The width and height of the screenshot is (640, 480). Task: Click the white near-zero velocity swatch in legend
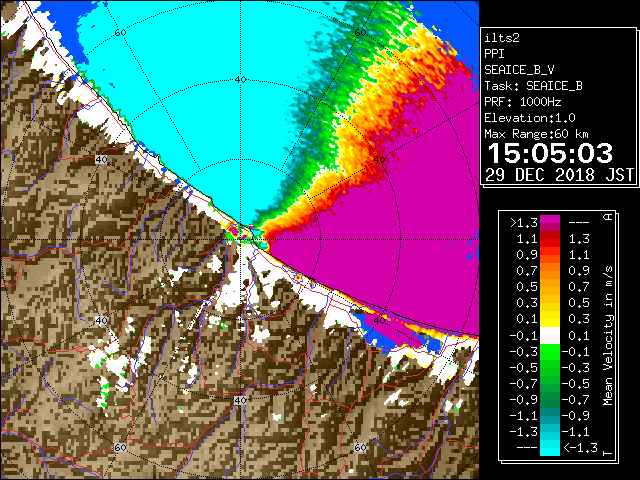tap(550, 336)
